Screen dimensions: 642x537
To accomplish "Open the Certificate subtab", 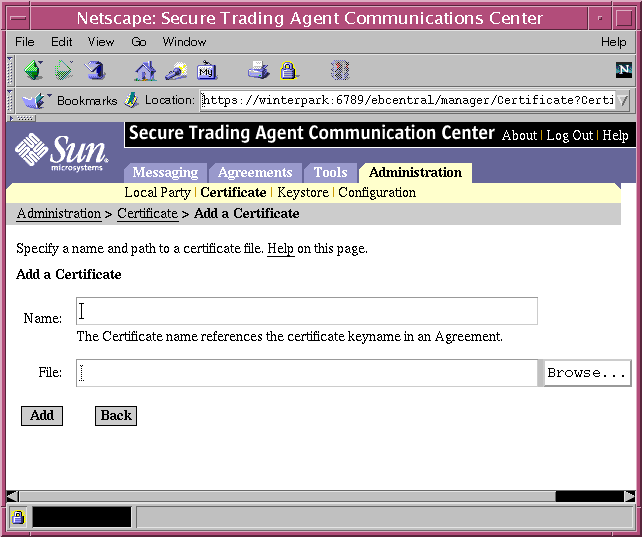I will [233, 192].
